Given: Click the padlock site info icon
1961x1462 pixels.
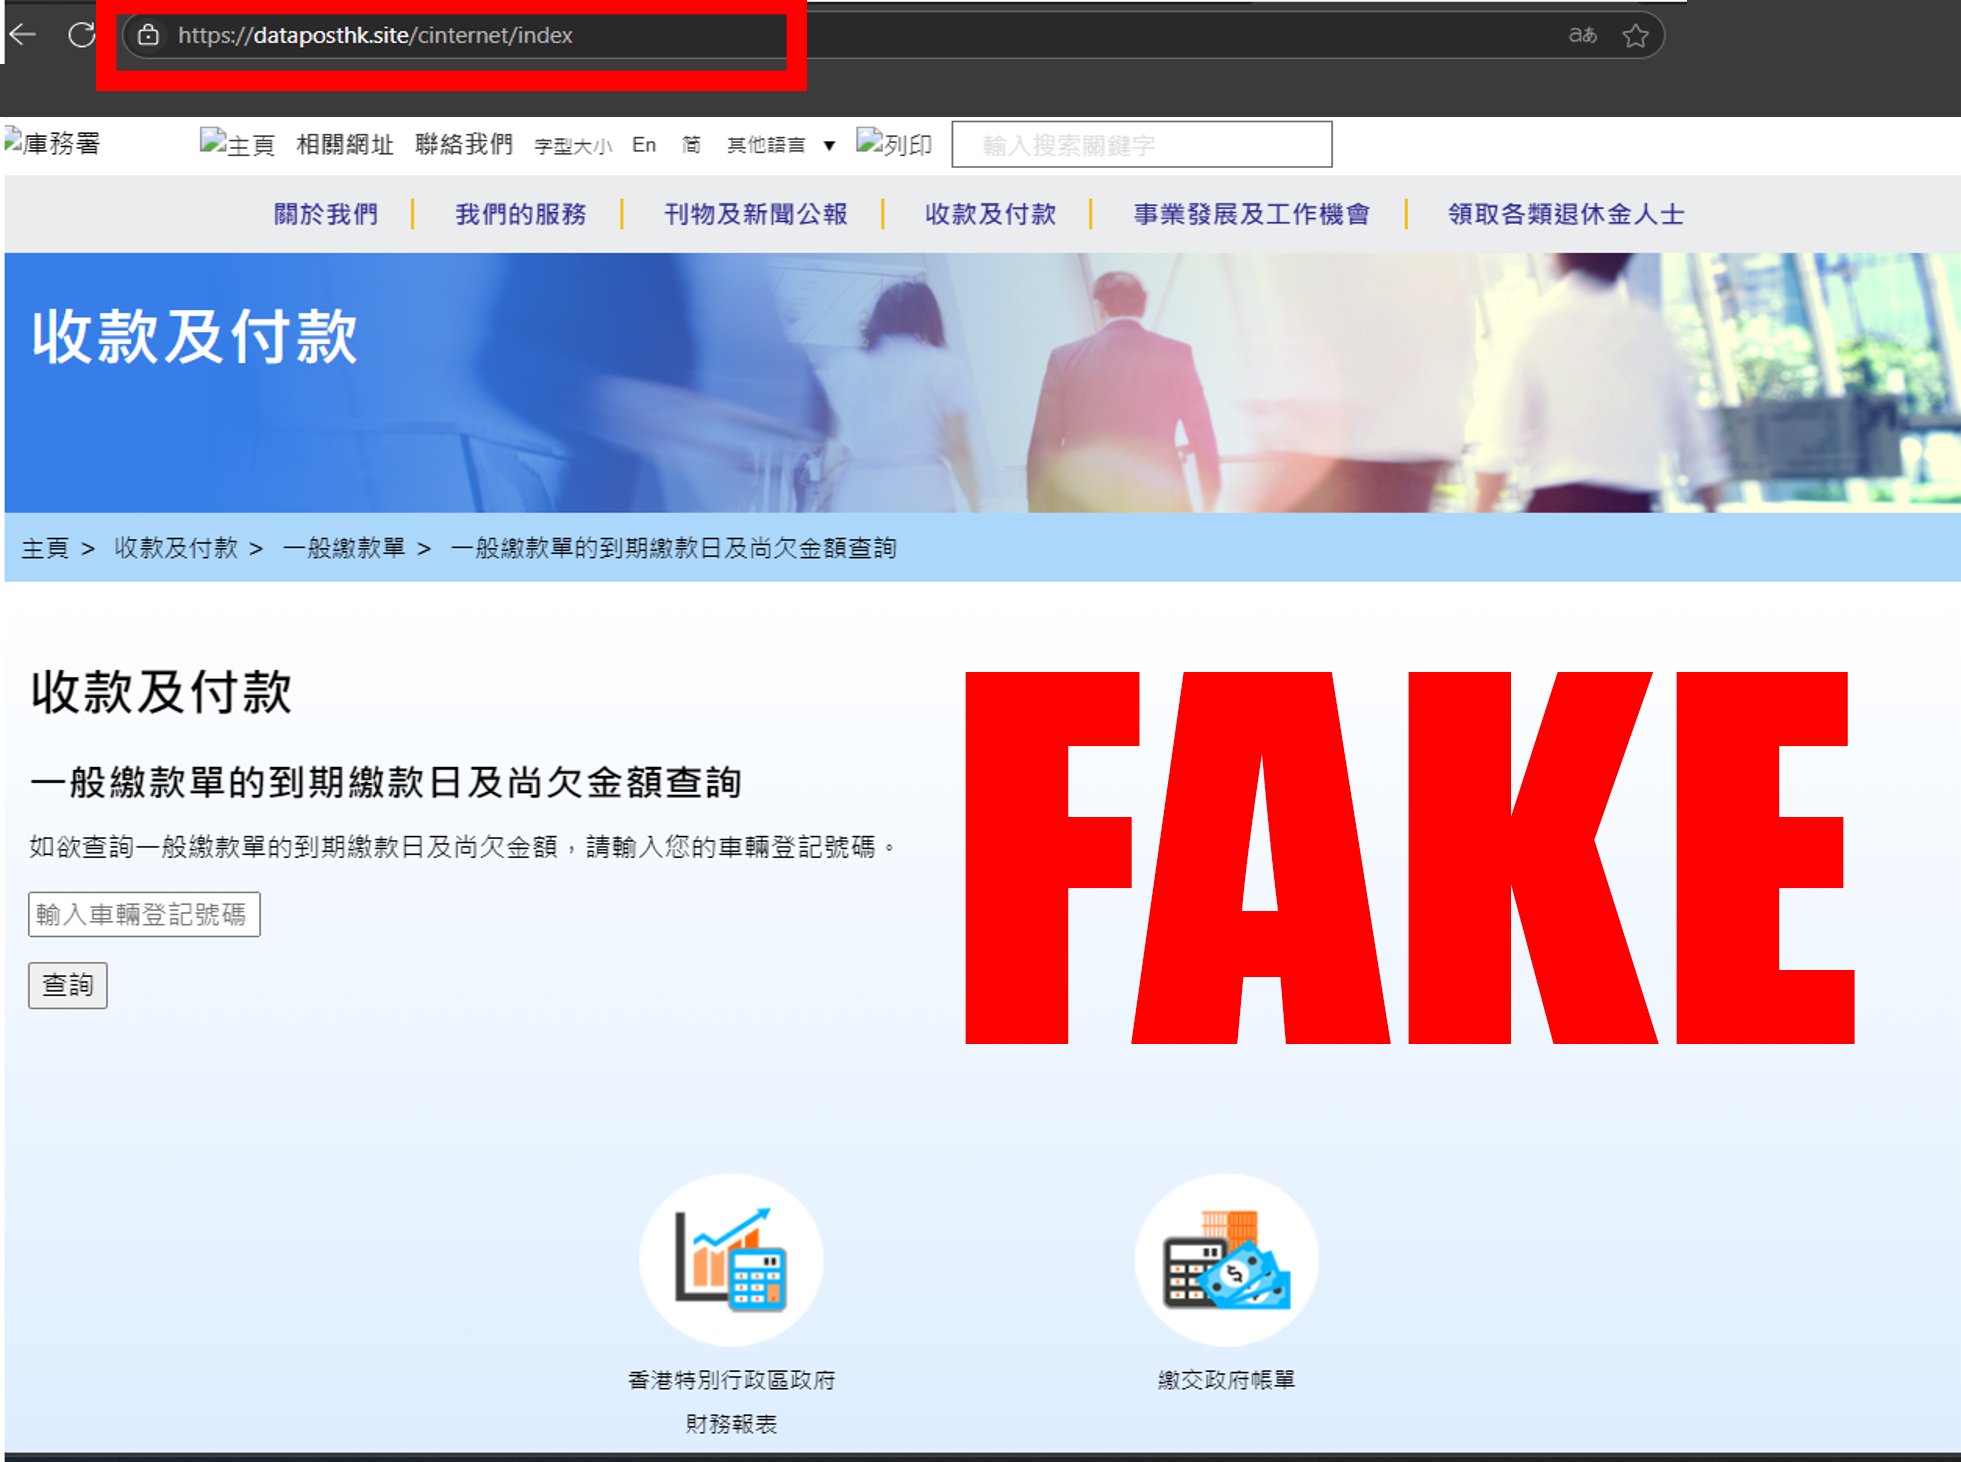Looking at the screenshot, I should tap(149, 35).
